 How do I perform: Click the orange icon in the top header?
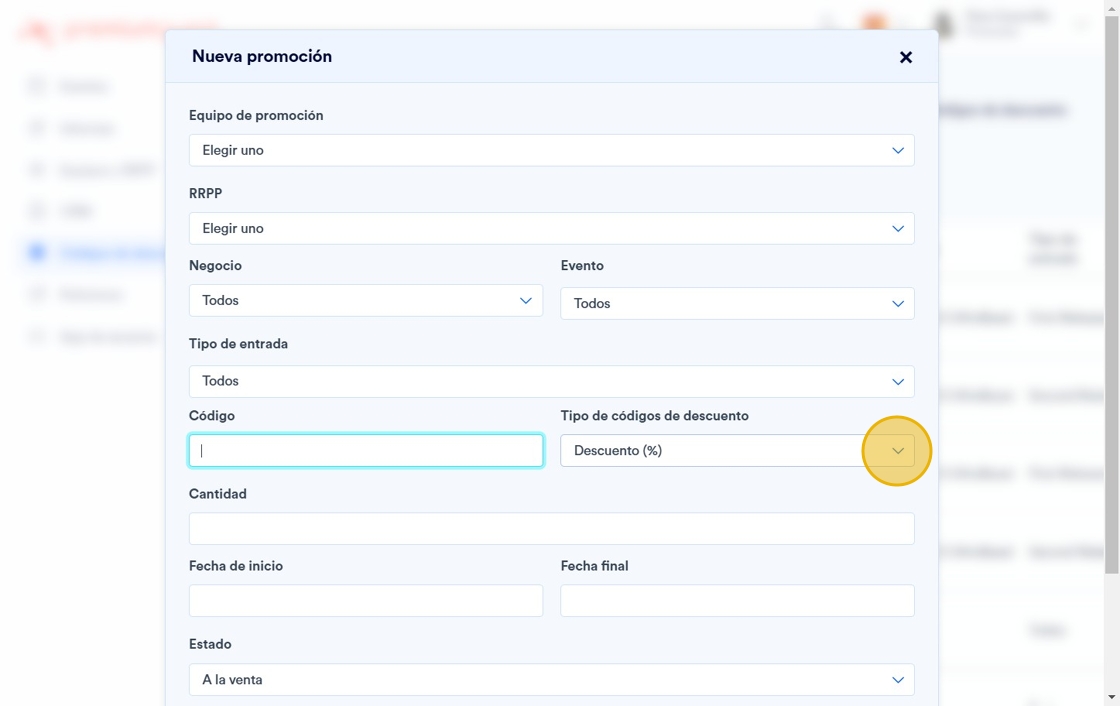[874, 24]
